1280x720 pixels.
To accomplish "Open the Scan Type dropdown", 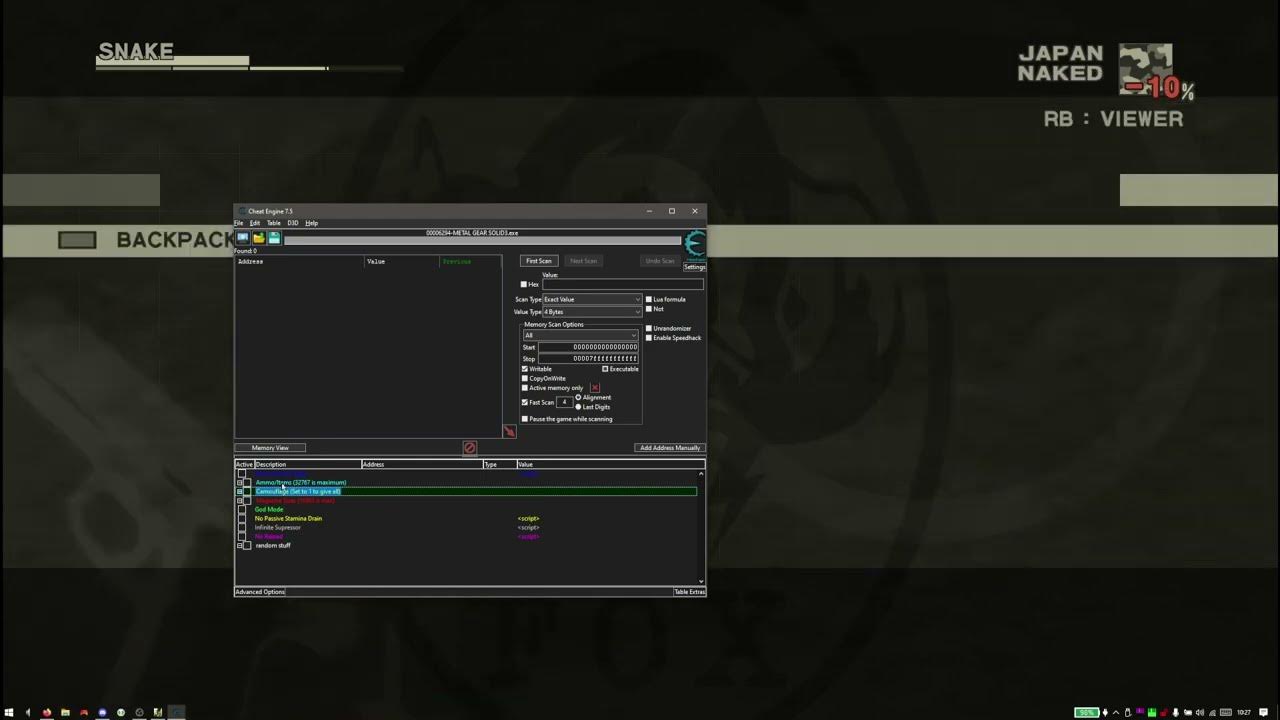I will tap(592, 300).
